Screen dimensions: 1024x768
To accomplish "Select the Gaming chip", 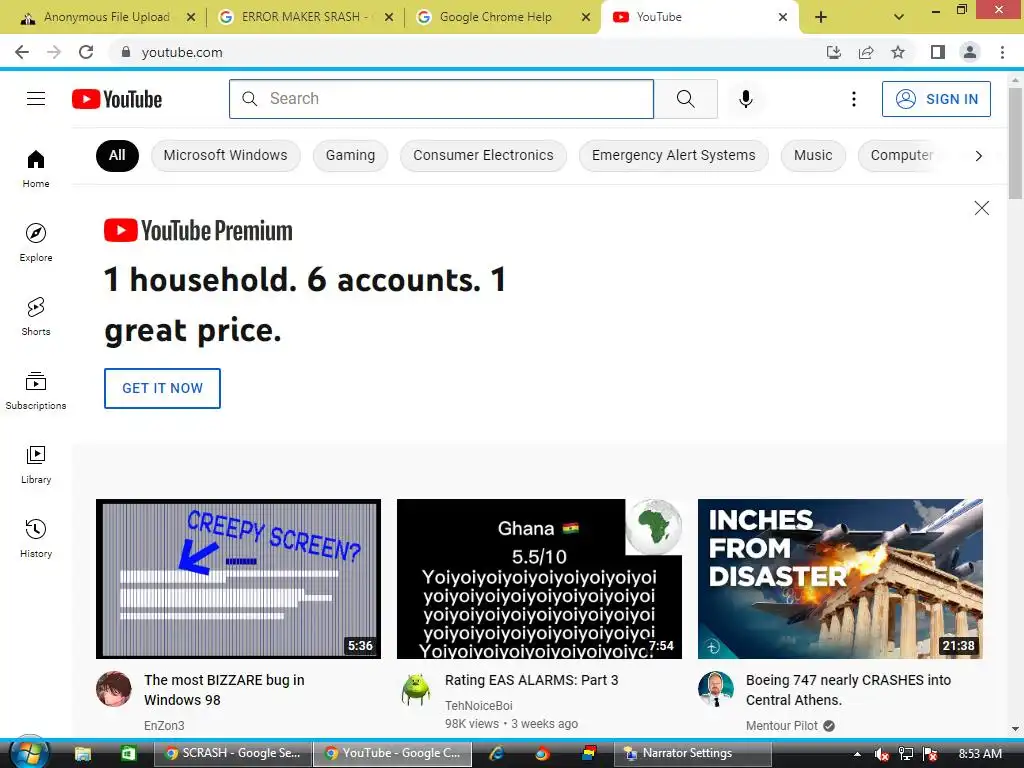I will click(x=350, y=155).
